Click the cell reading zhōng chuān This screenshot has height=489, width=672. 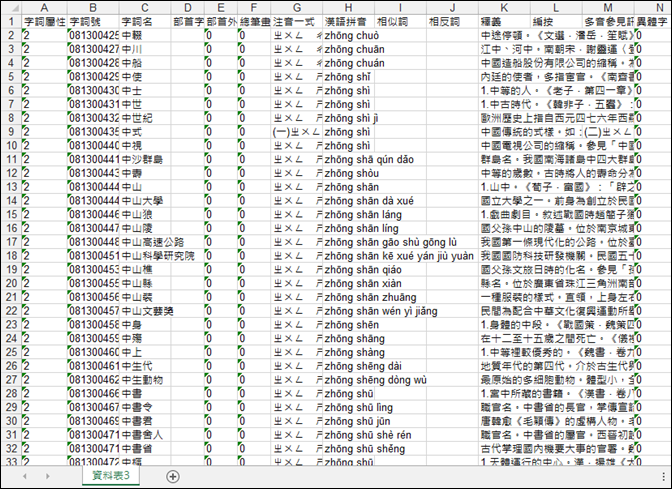coord(348,49)
